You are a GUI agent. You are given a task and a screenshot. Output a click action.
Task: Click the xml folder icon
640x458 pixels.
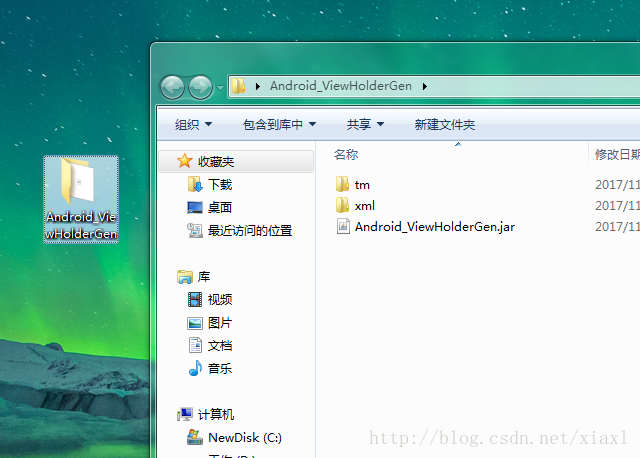click(342, 205)
